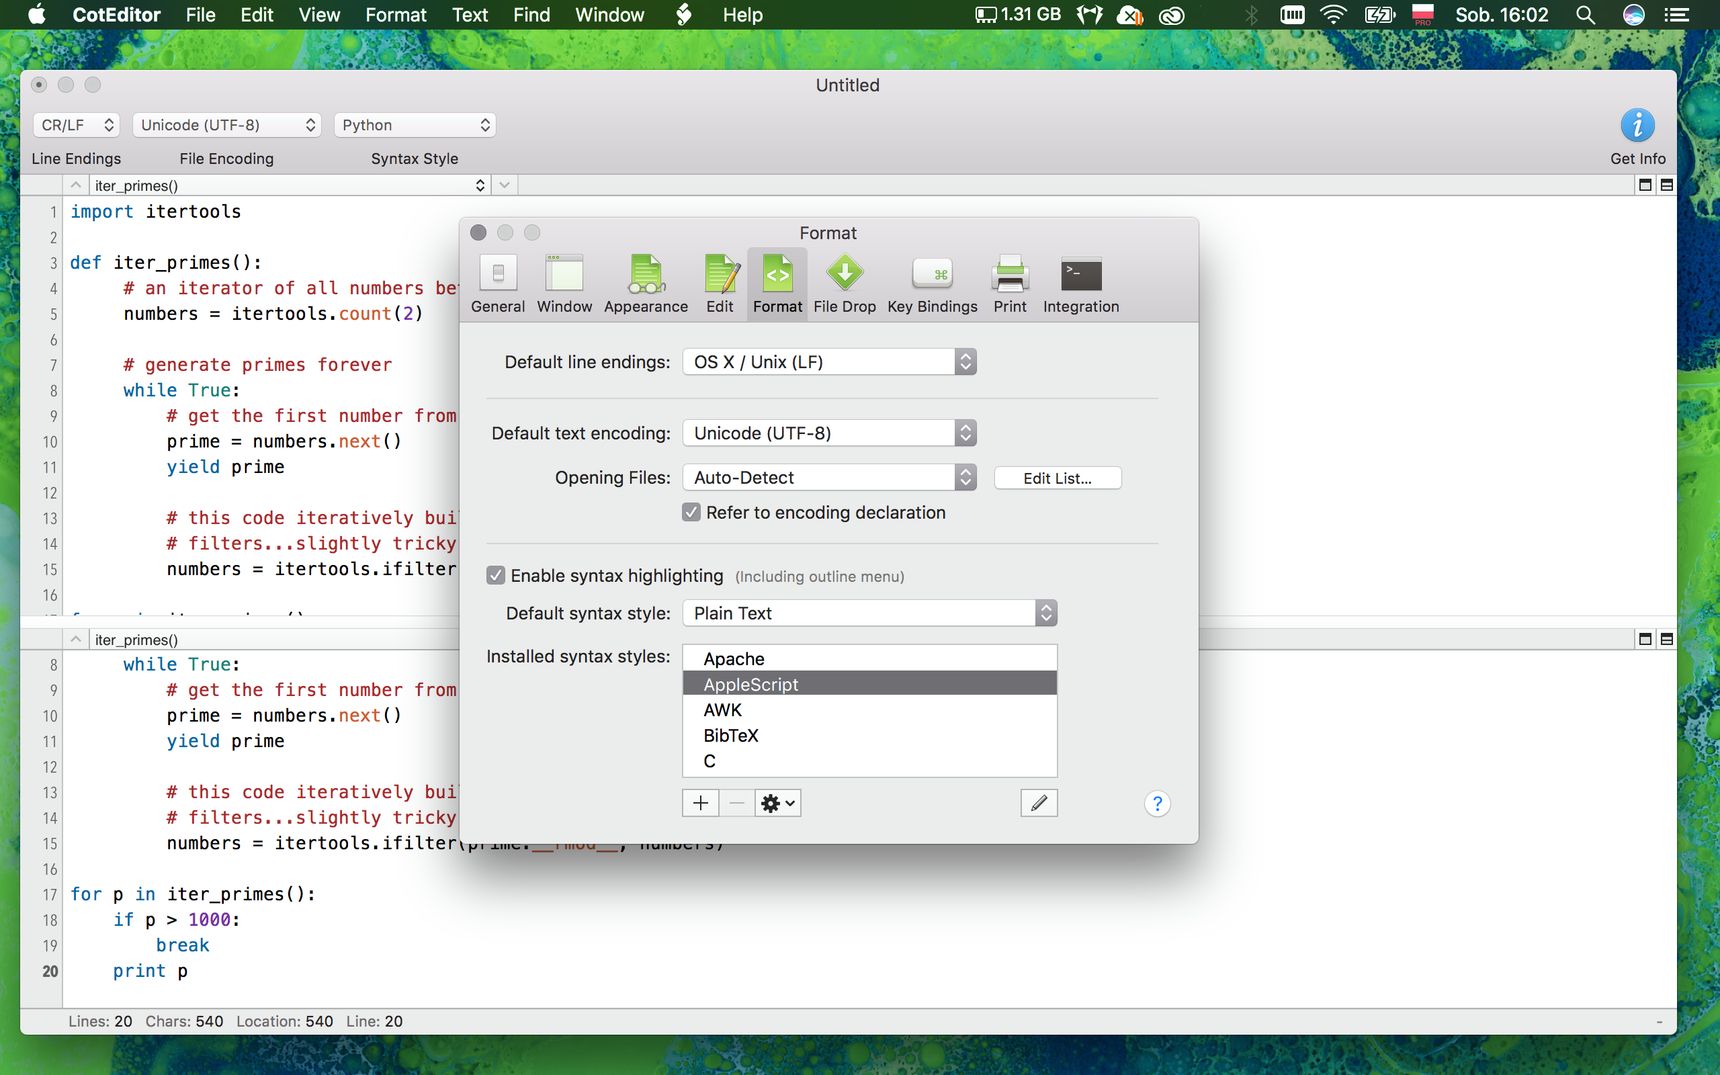Open the Creative Cloud menu bar icon
This screenshot has height=1075, width=1720.
pyautogui.click(x=1171, y=15)
